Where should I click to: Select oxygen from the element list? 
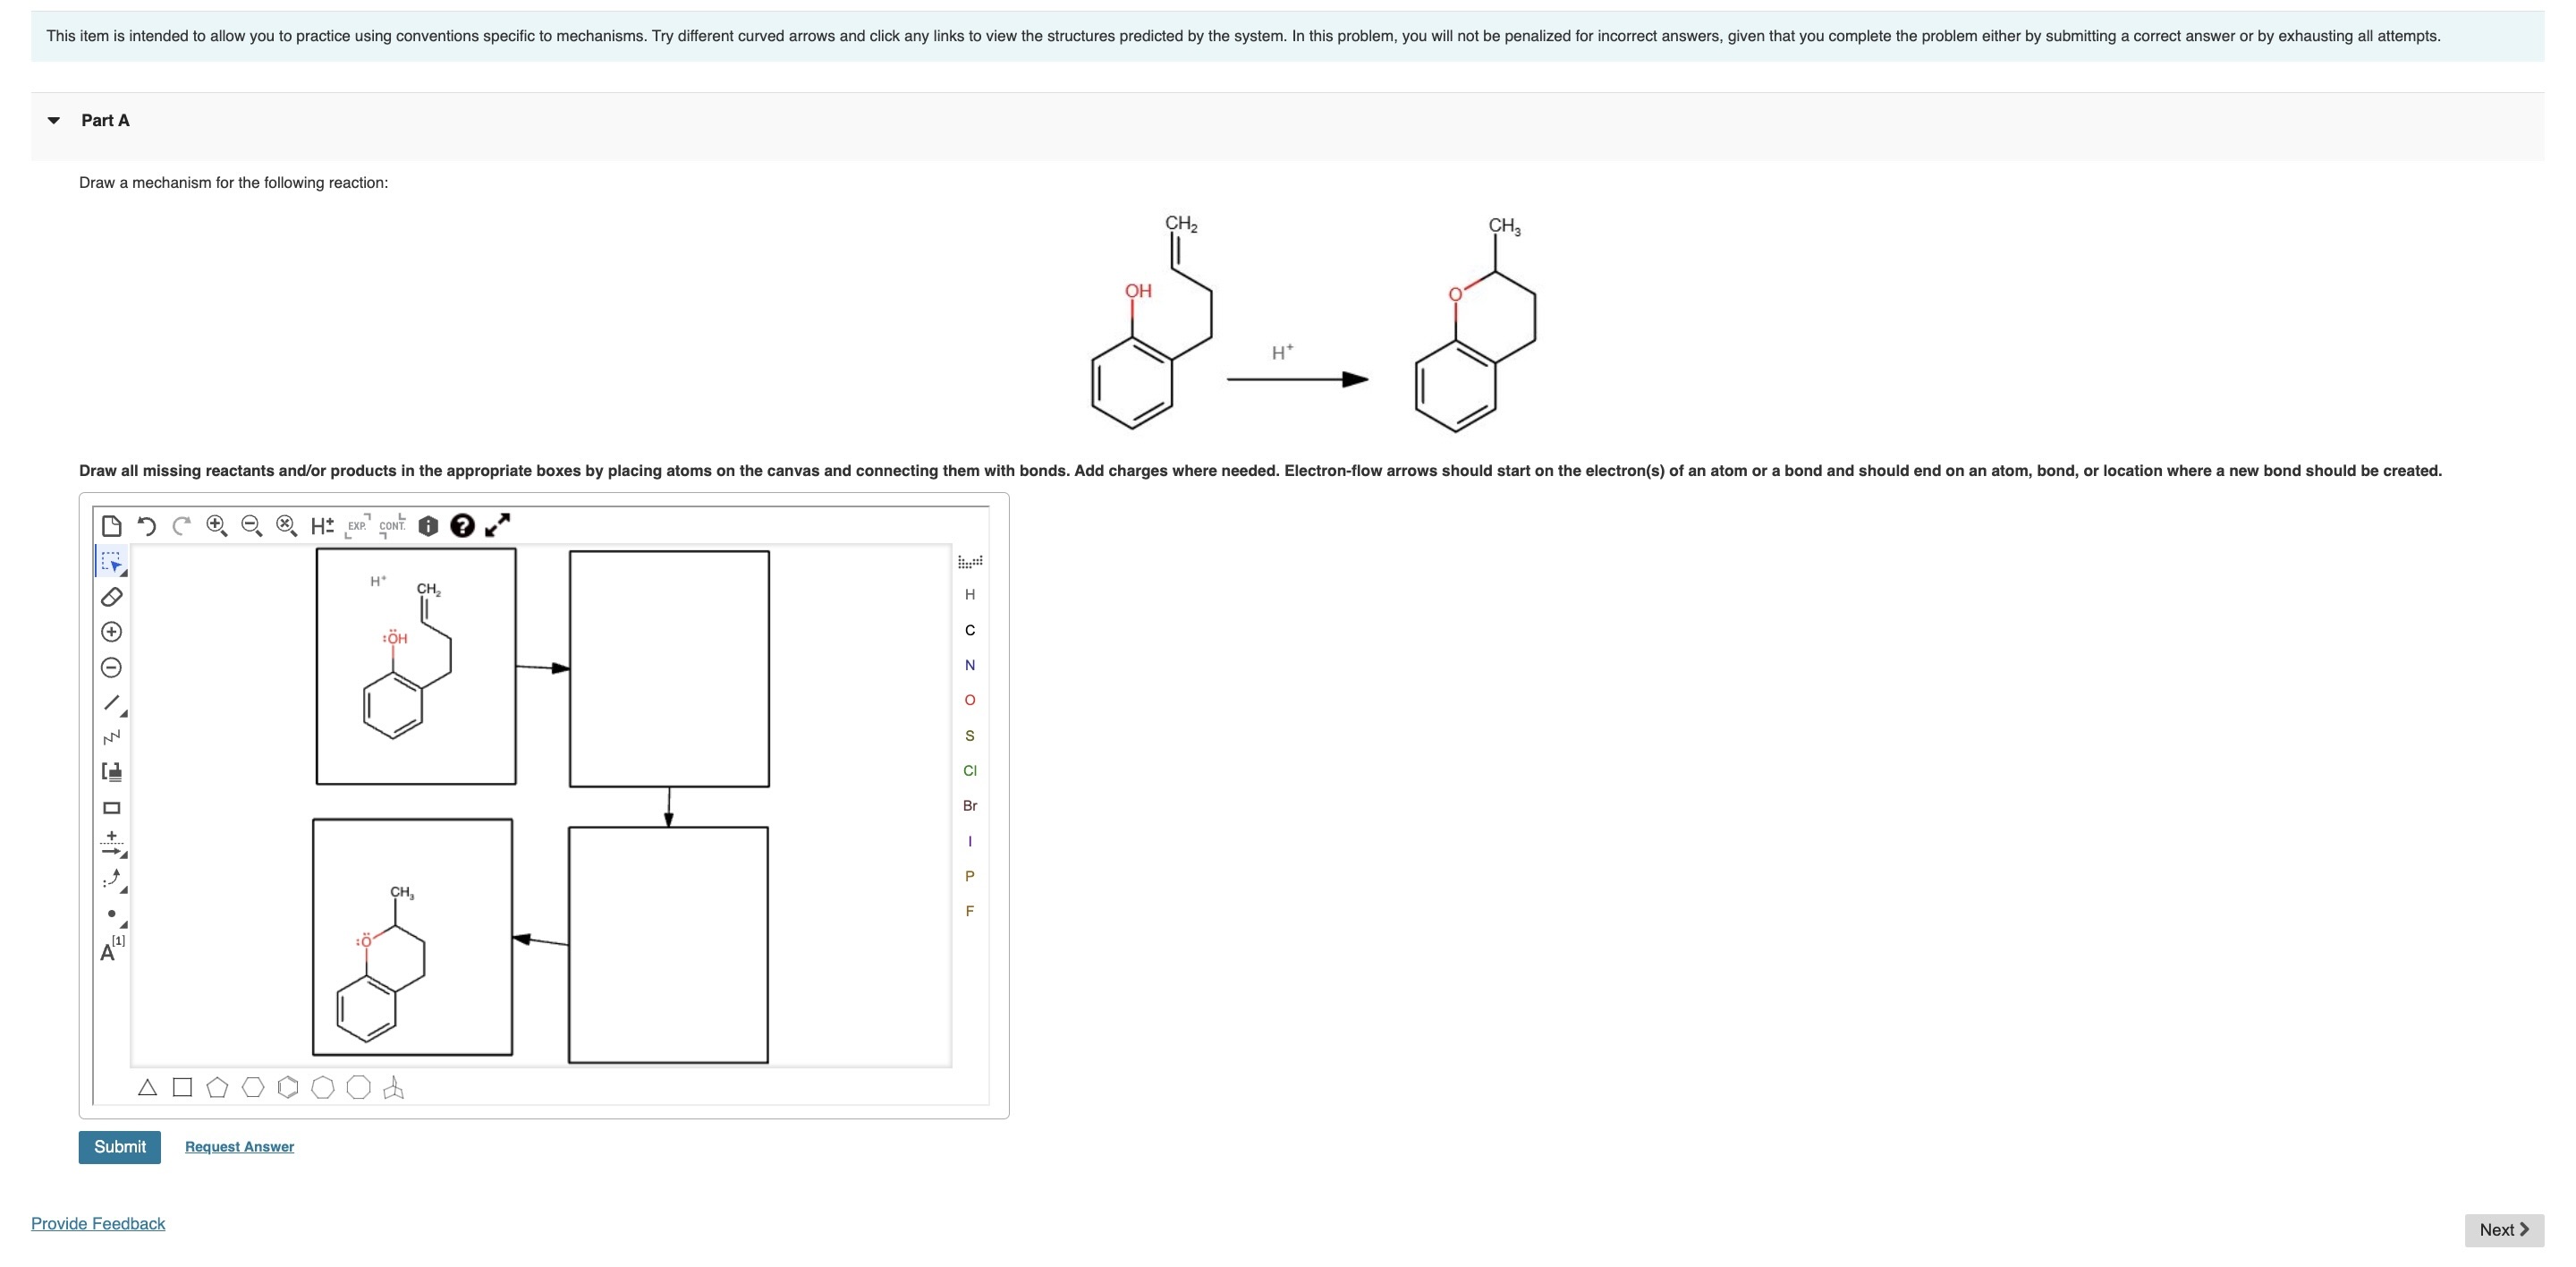[x=969, y=699]
